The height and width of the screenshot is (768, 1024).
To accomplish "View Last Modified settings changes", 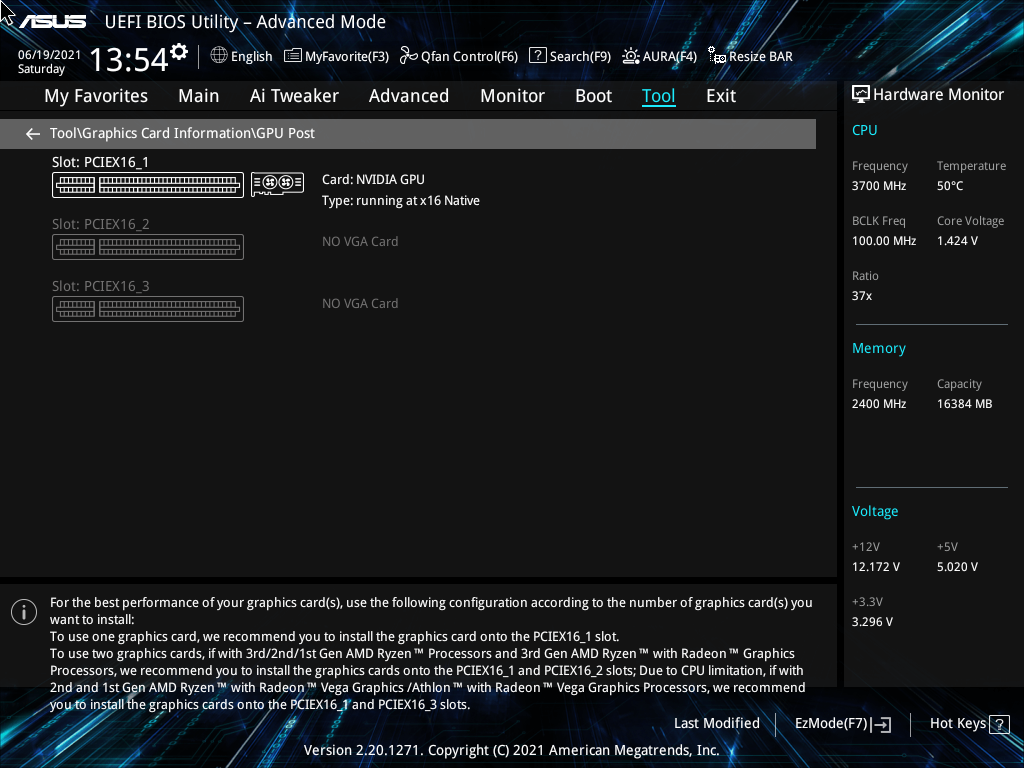I will [717, 723].
